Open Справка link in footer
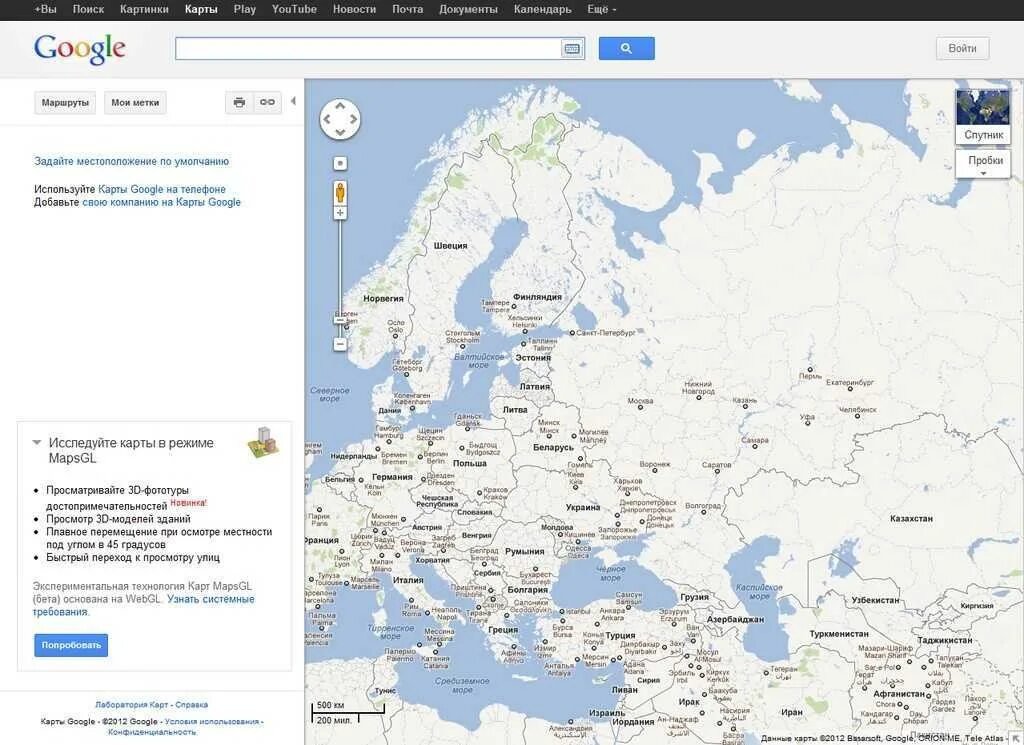The image size is (1024, 745). tap(191, 705)
